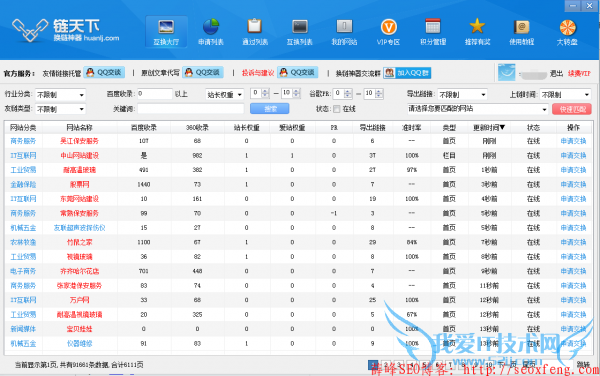
Task: Open the 通过列表 clipboard icon
Action: pyautogui.click(x=254, y=27)
